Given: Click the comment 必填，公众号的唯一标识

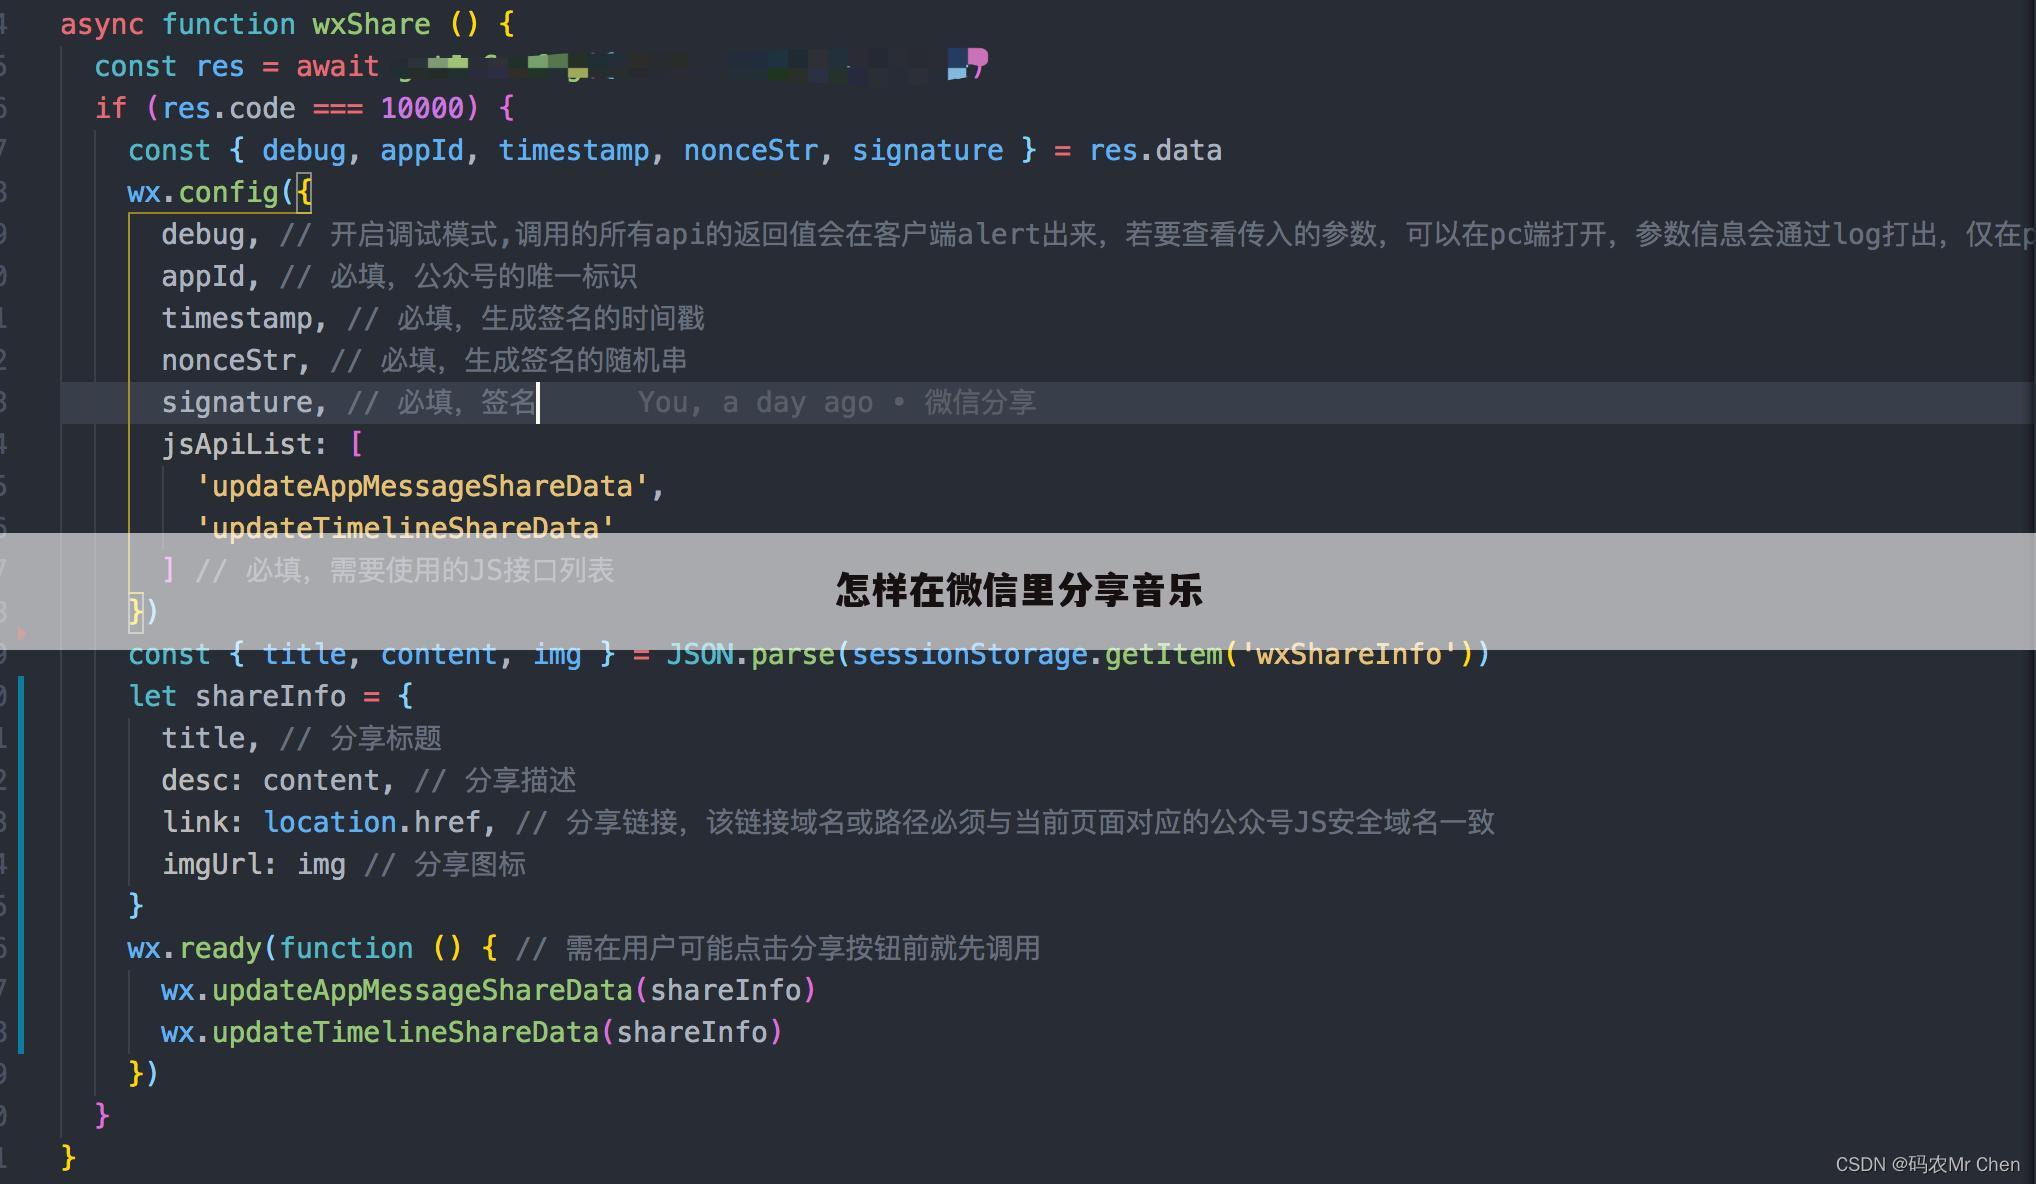Looking at the screenshot, I should click(458, 276).
